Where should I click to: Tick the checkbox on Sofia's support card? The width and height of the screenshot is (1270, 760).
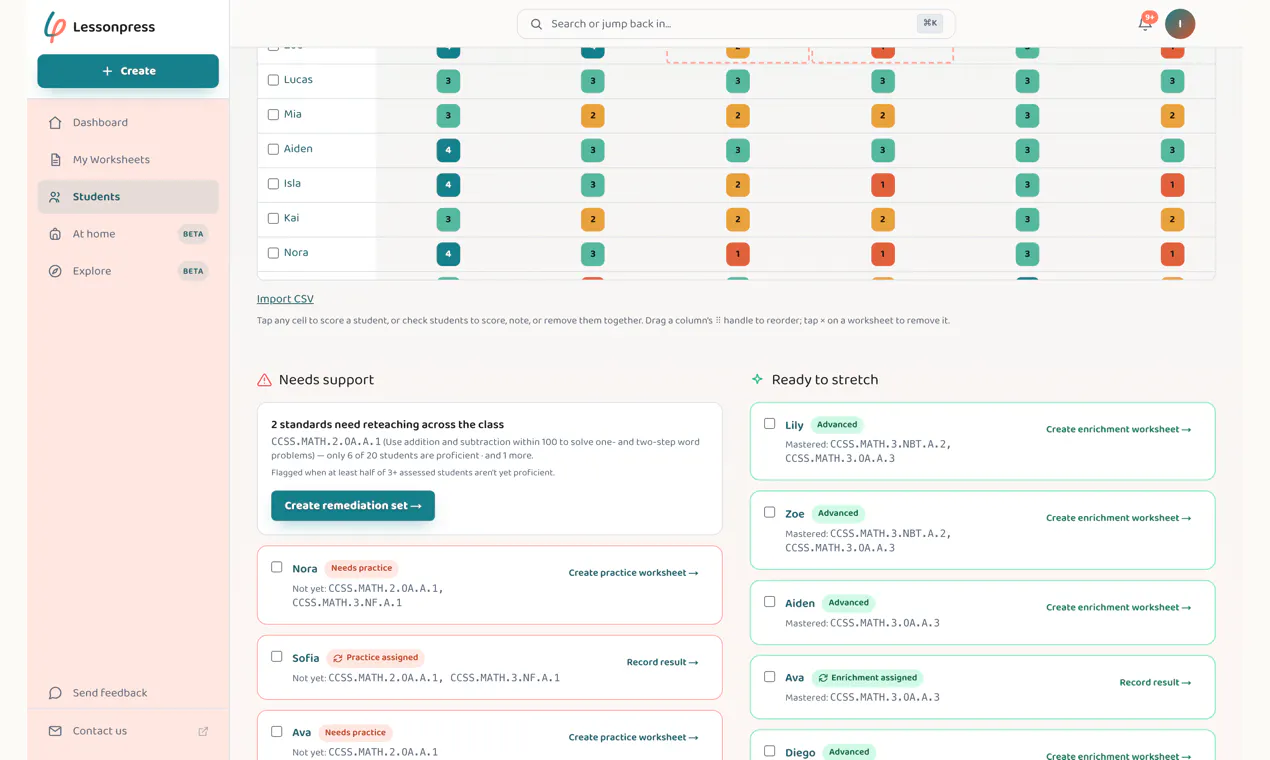point(277,657)
